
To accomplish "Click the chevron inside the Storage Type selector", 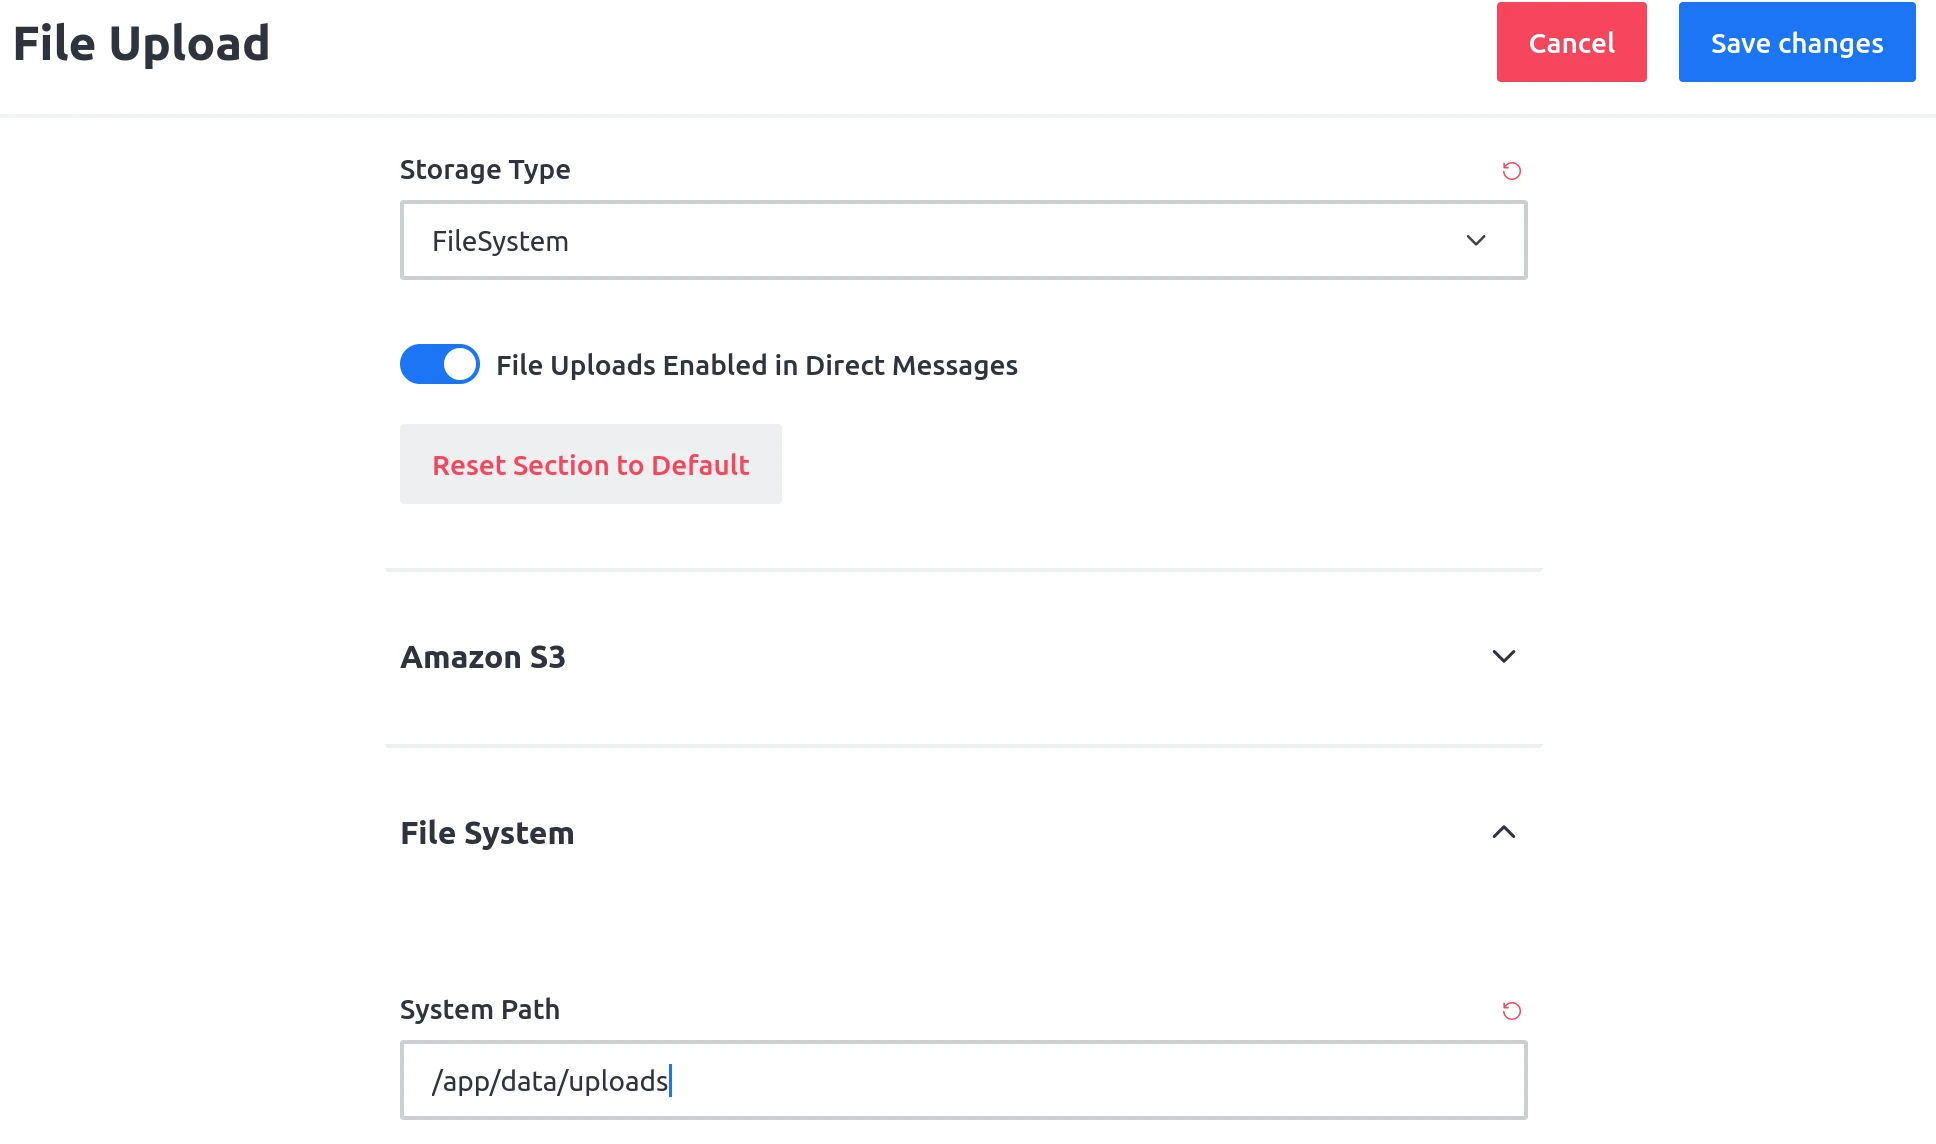I will [x=1475, y=240].
